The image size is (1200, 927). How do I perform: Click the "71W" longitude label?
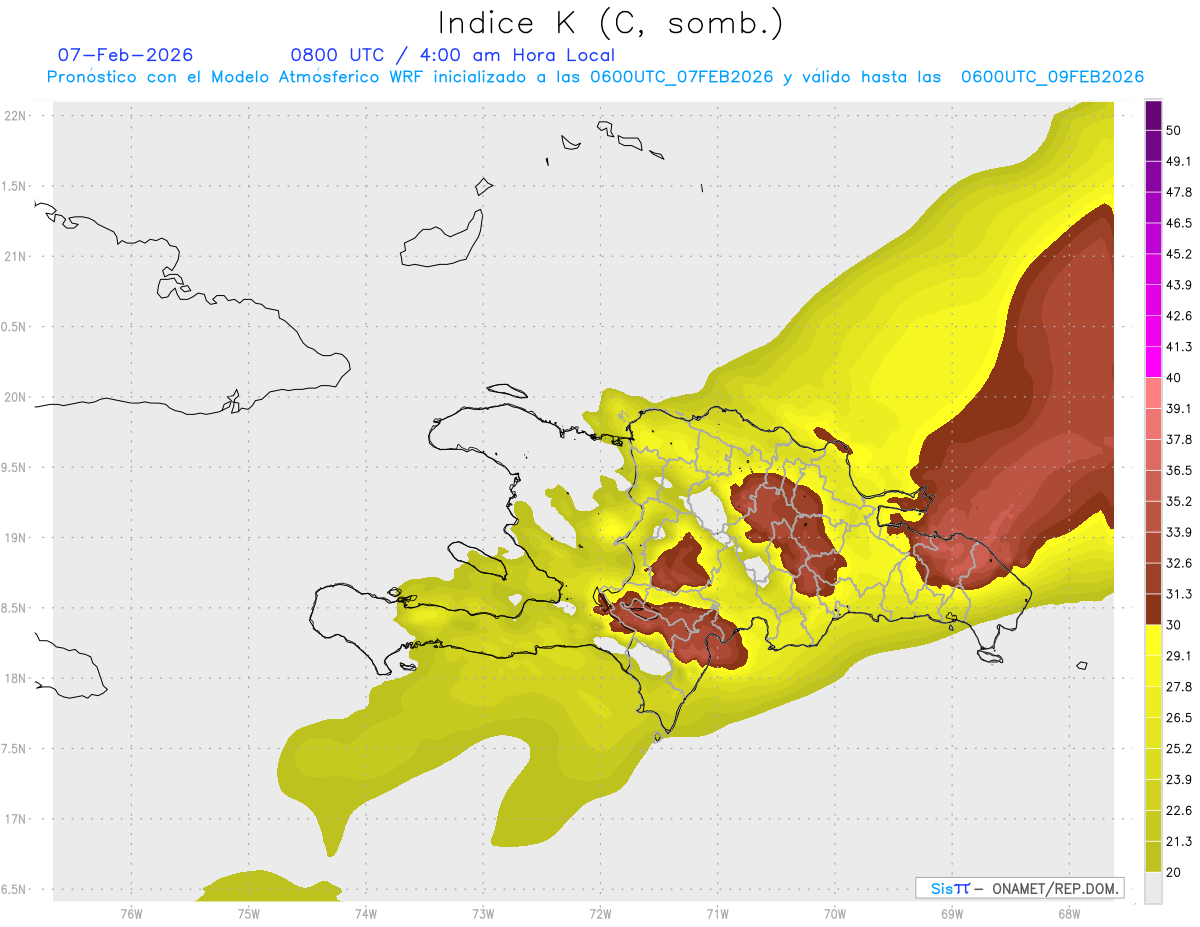click(717, 912)
